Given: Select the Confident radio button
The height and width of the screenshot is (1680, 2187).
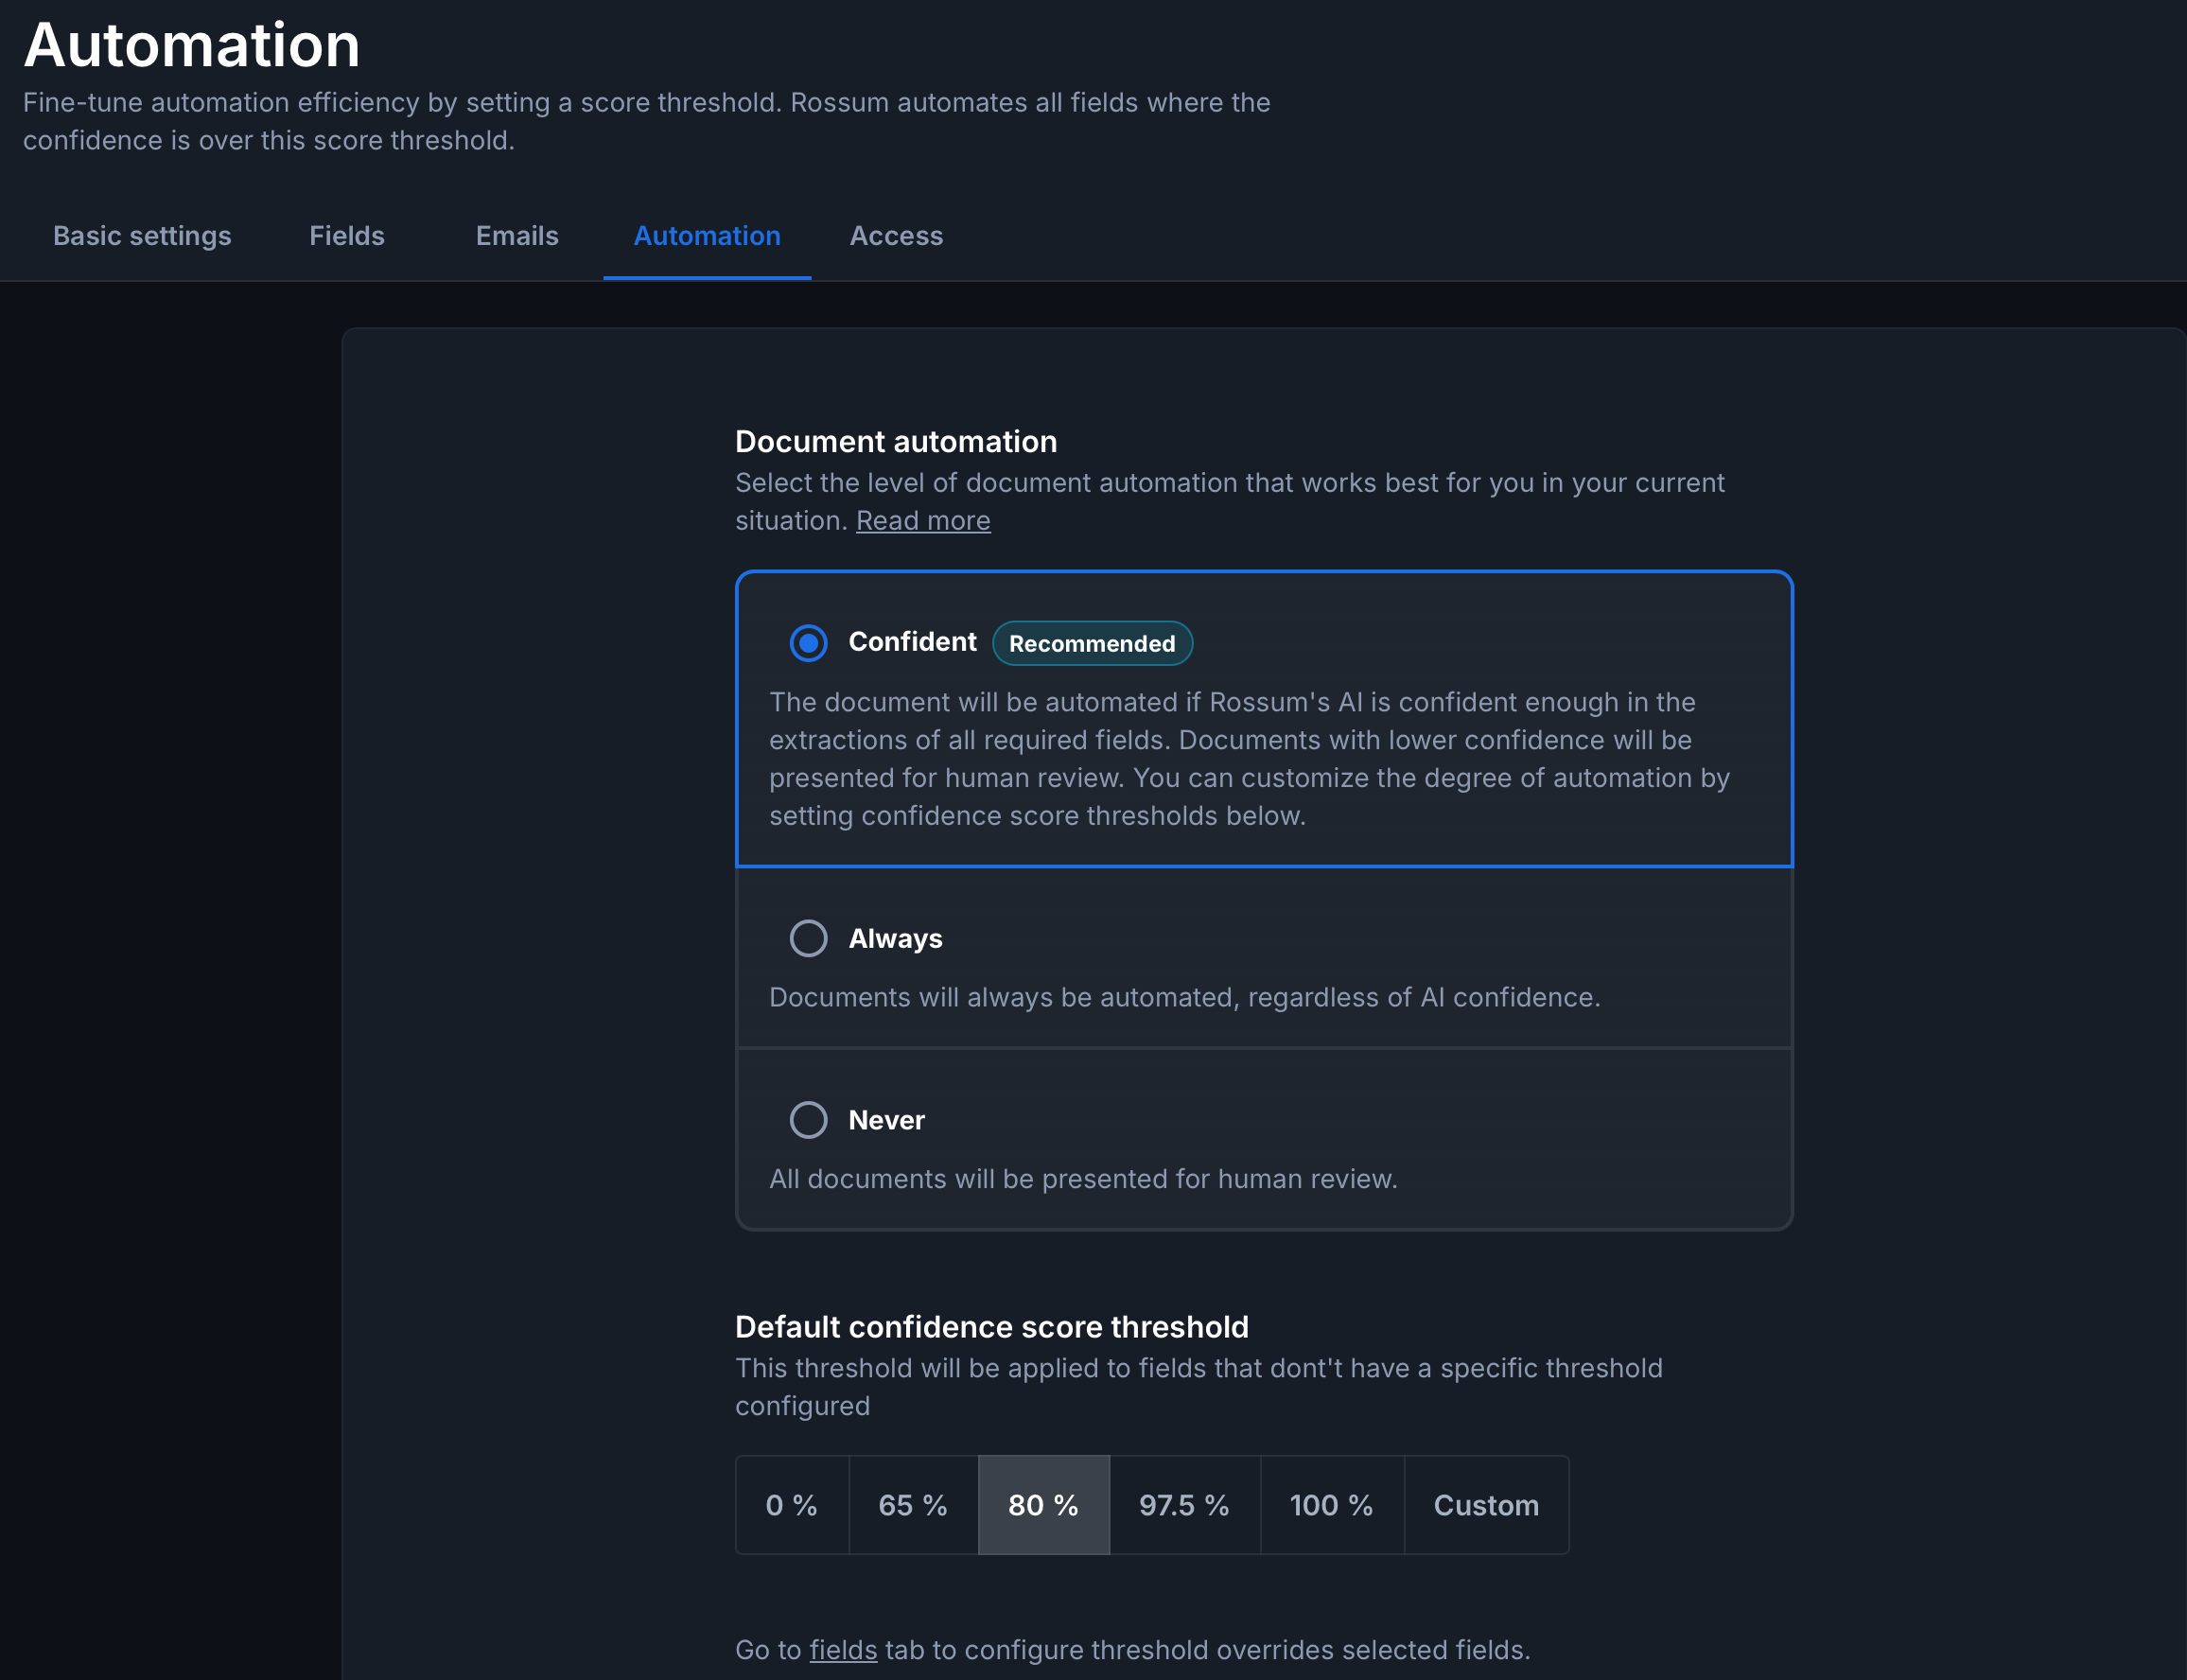Looking at the screenshot, I should pos(808,643).
